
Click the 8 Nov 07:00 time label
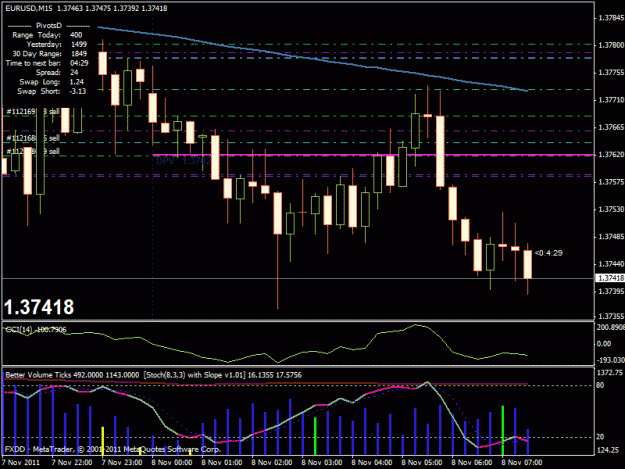pos(522,463)
